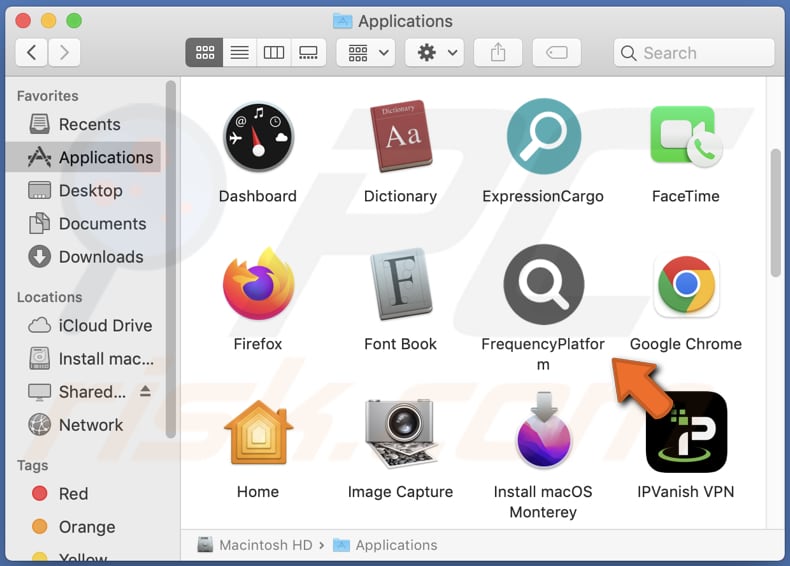Select the IPVanish VPN app icon
The width and height of the screenshot is (790, 566).
686,432
